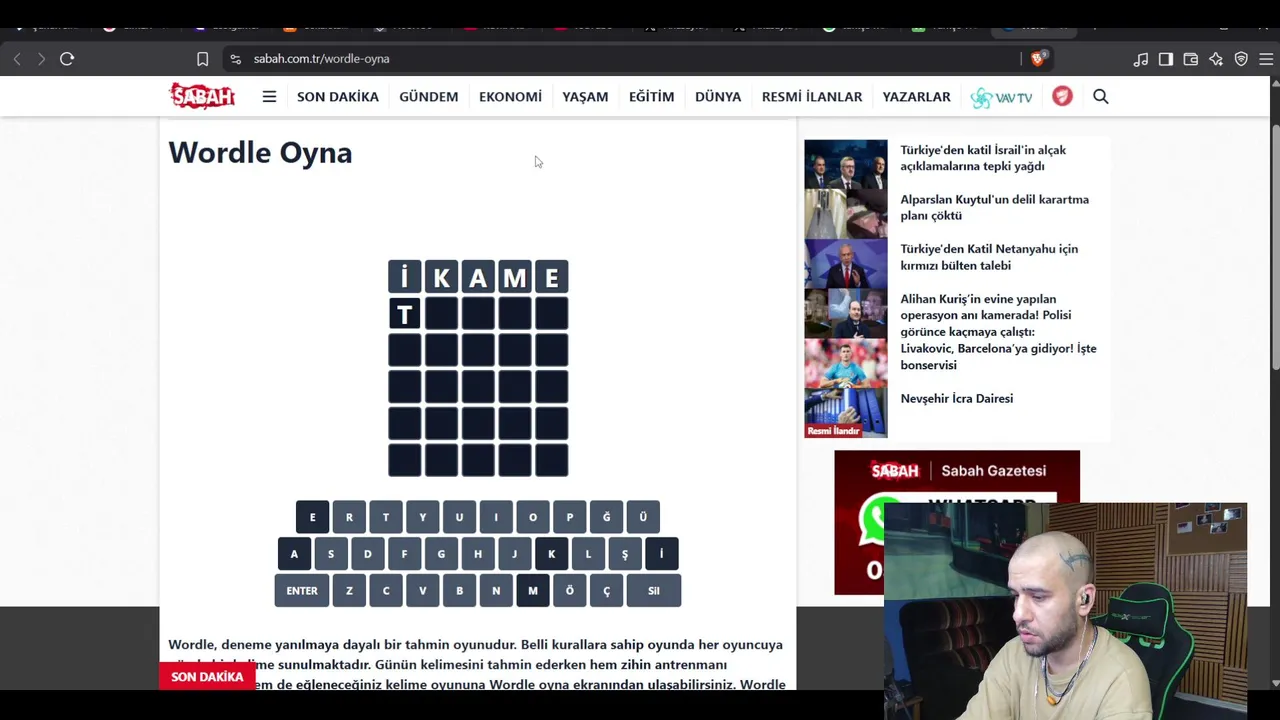The height and width of the screenshot is (720, 1280).
Task: Go back using the browser back arrow
Action: click(x=17, y=59)
